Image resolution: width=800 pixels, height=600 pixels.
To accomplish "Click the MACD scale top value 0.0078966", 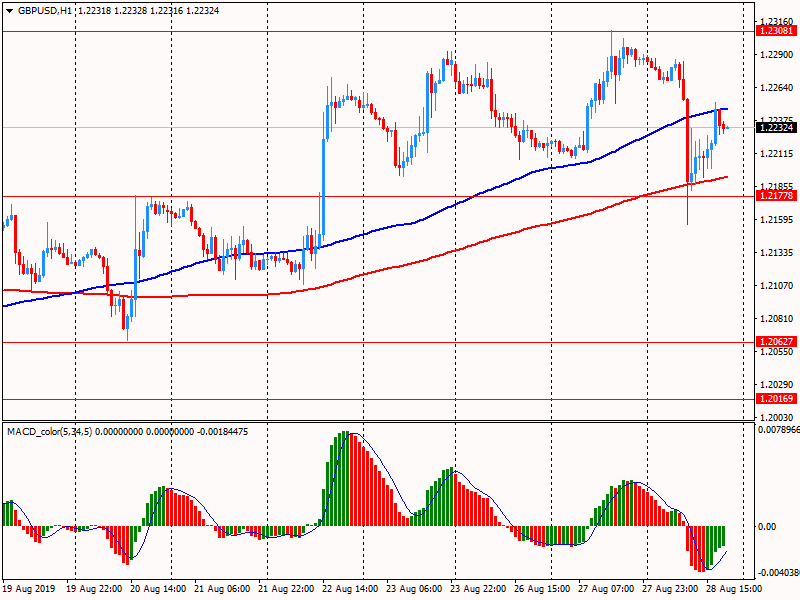I will (779, 430).
